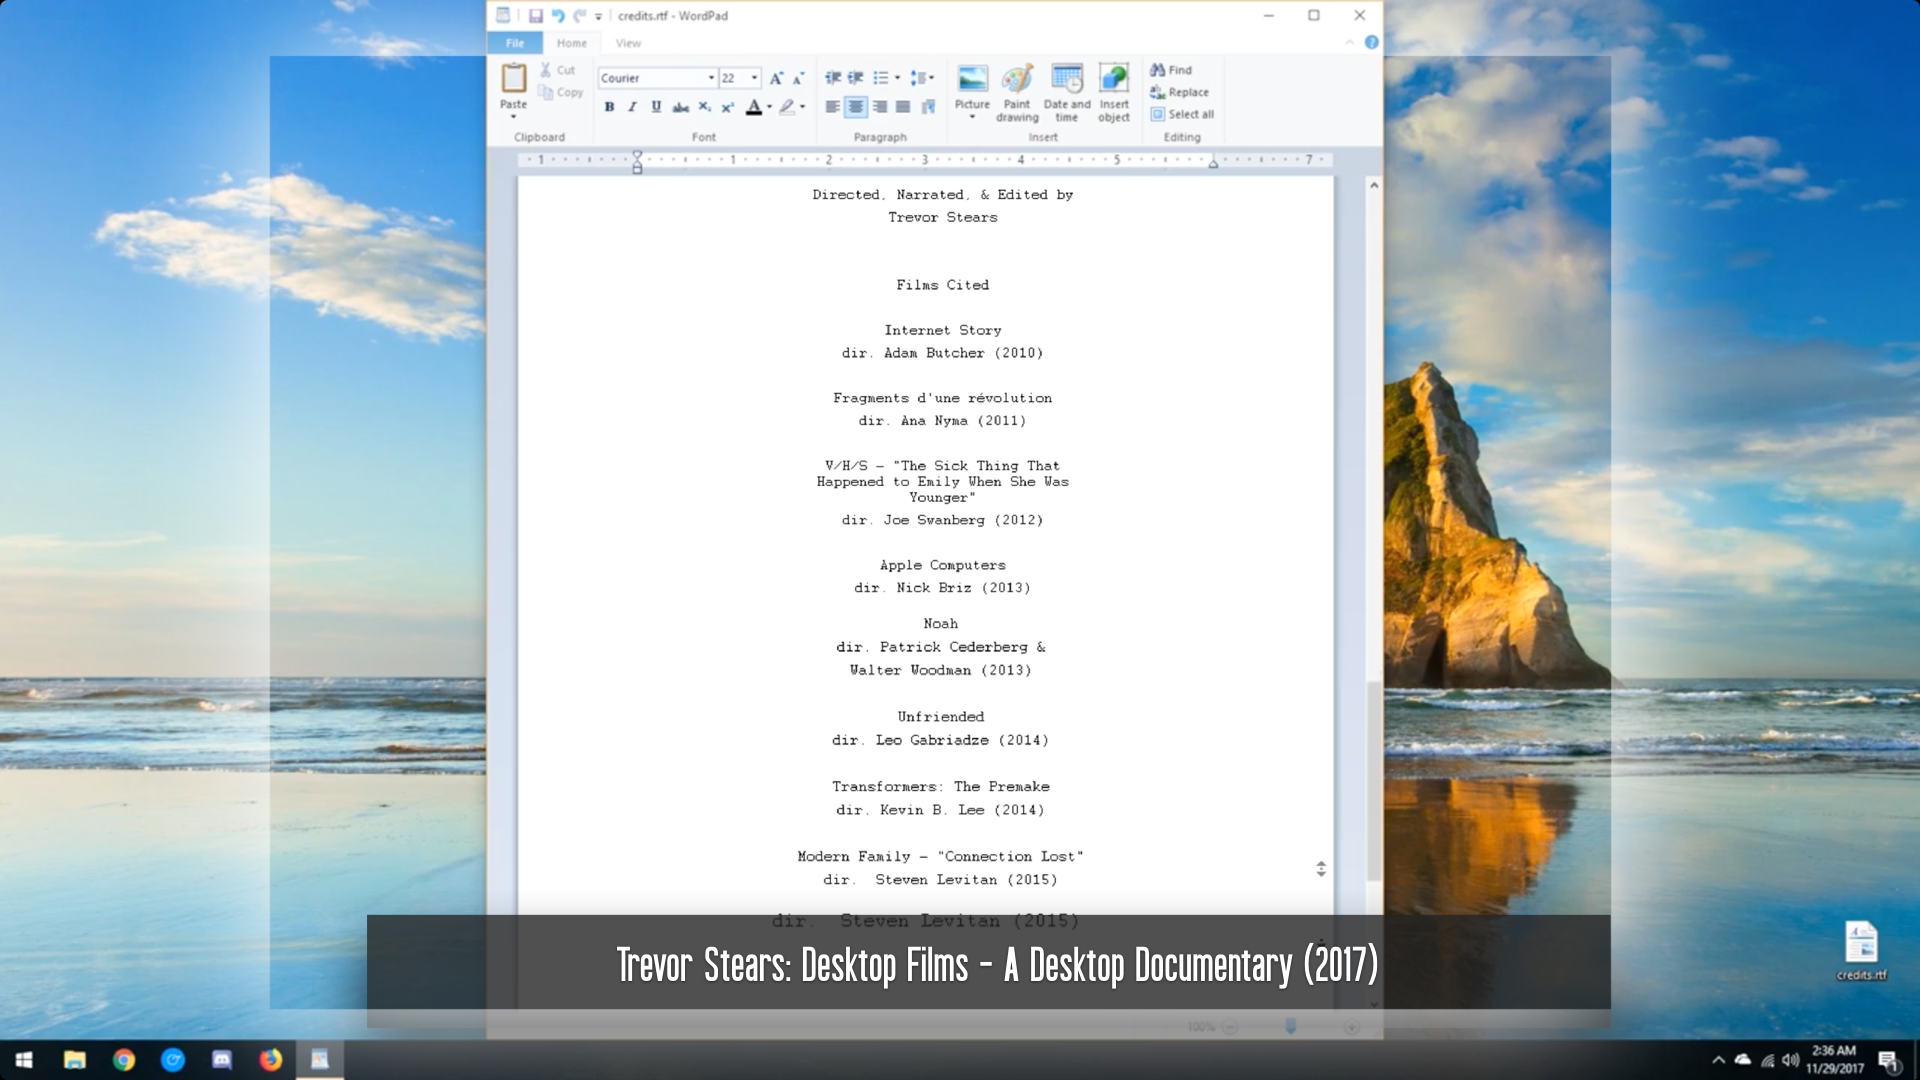The image size is (1920, 1080).
Task: Switch to the View tab
Action: (628, 43)
